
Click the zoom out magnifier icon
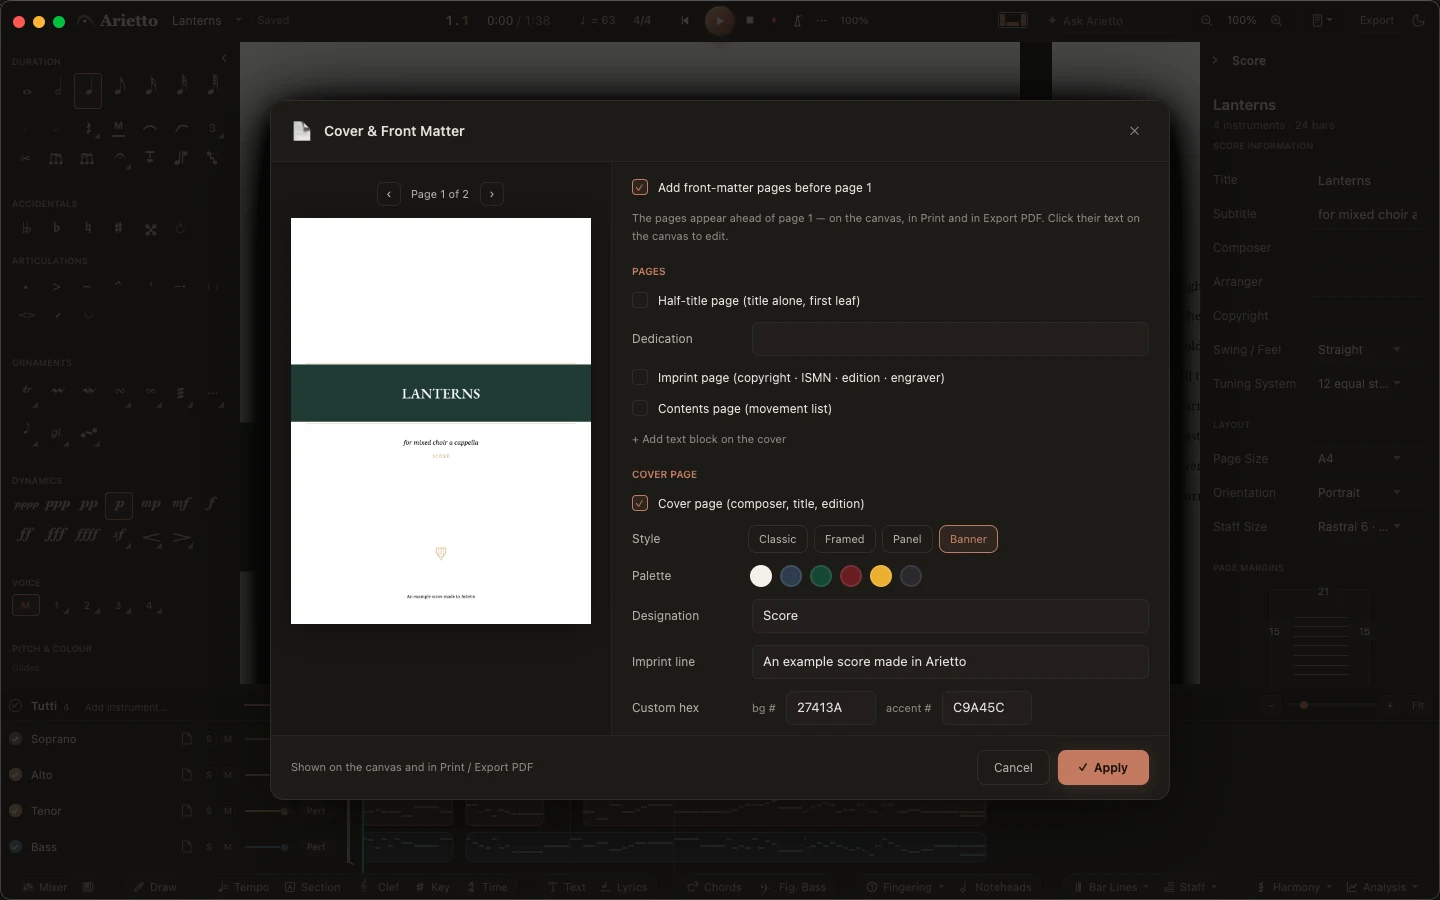click(x=1207, y=20)
